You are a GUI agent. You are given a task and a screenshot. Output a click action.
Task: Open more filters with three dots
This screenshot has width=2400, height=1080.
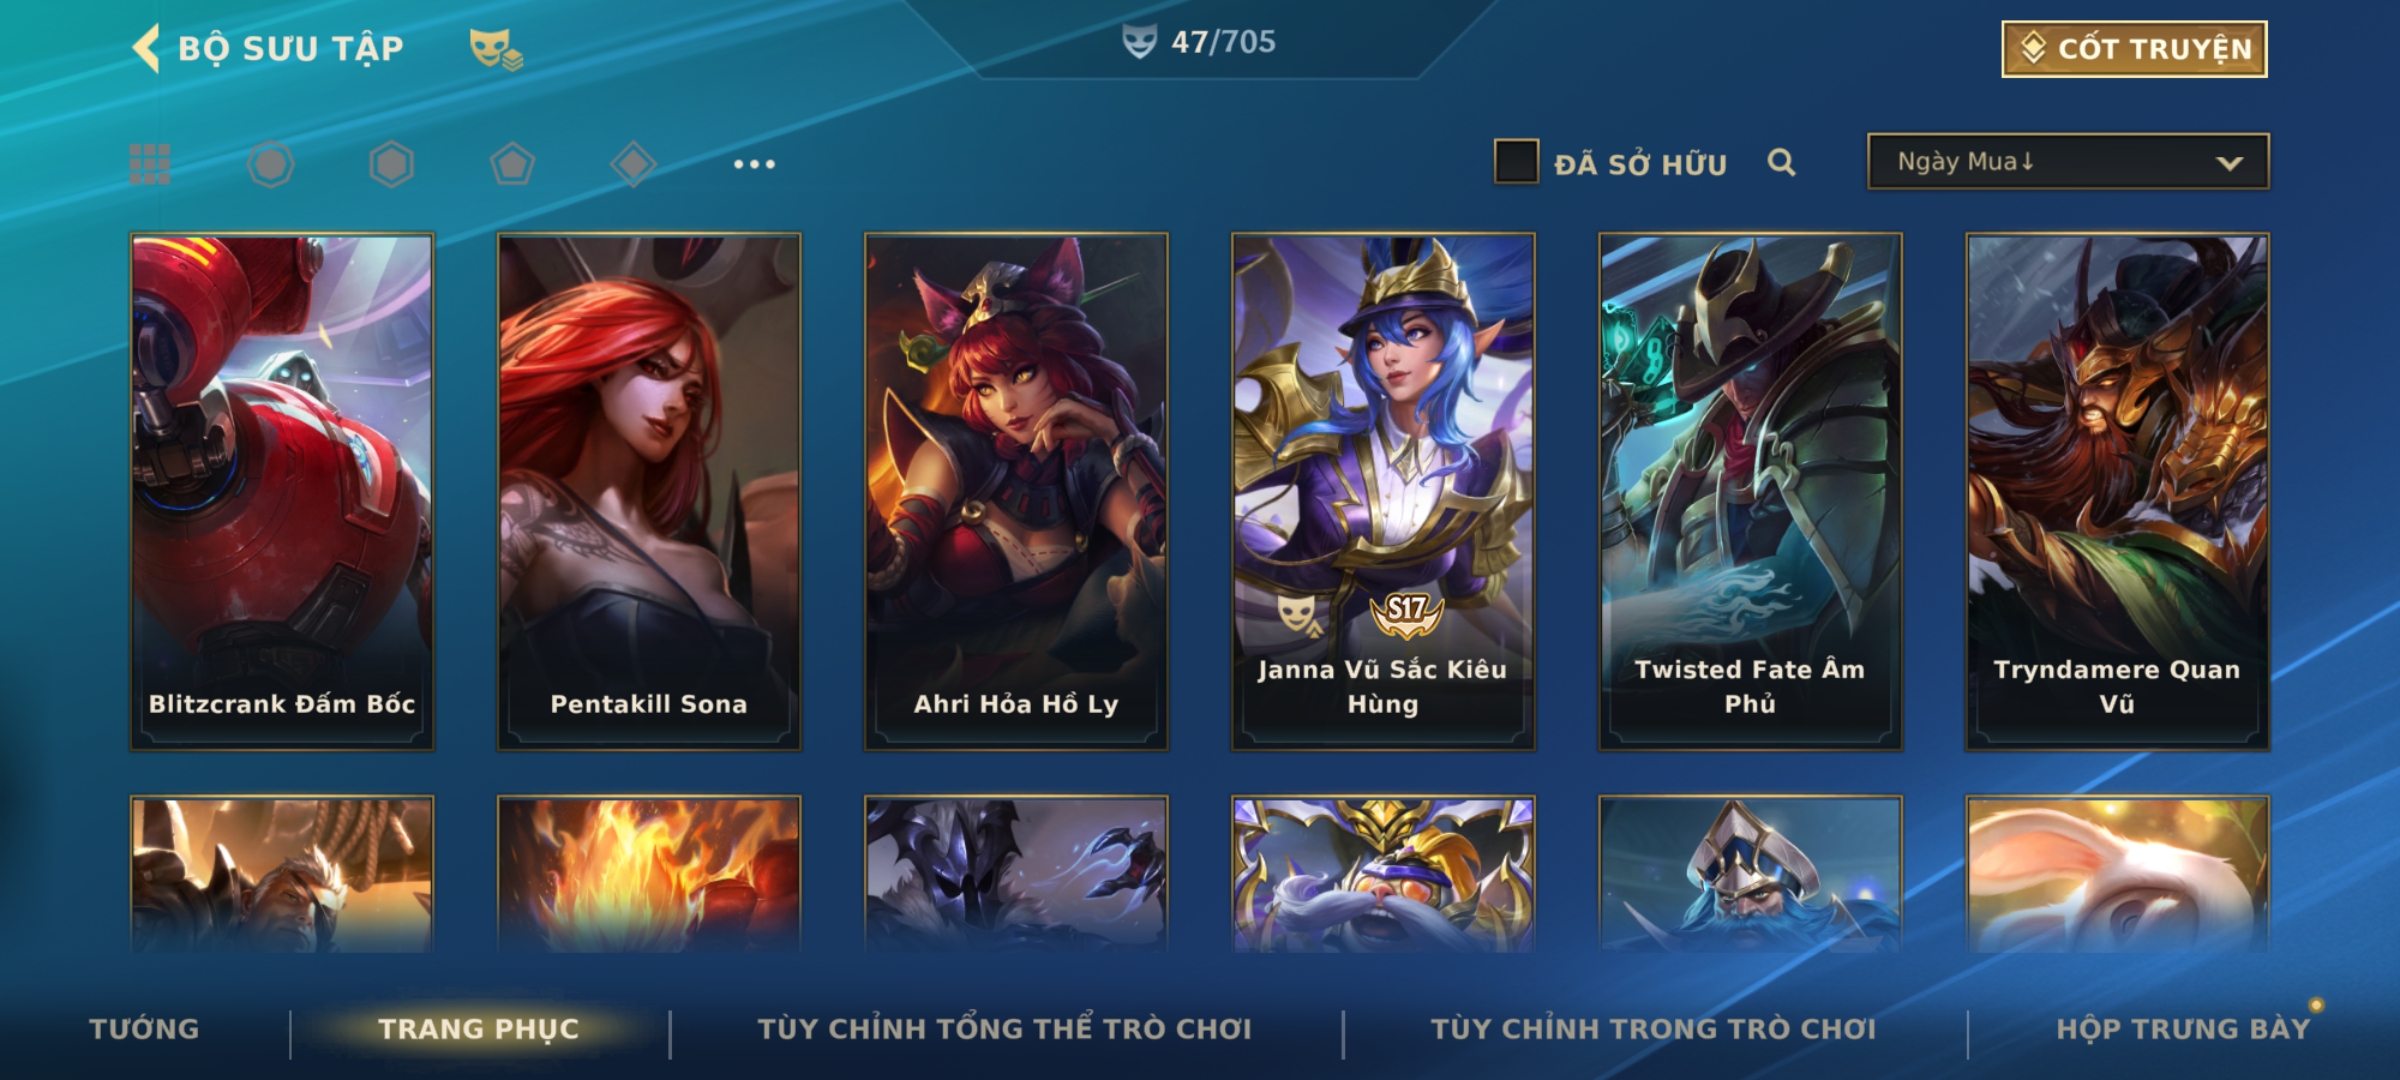point(754,164)
